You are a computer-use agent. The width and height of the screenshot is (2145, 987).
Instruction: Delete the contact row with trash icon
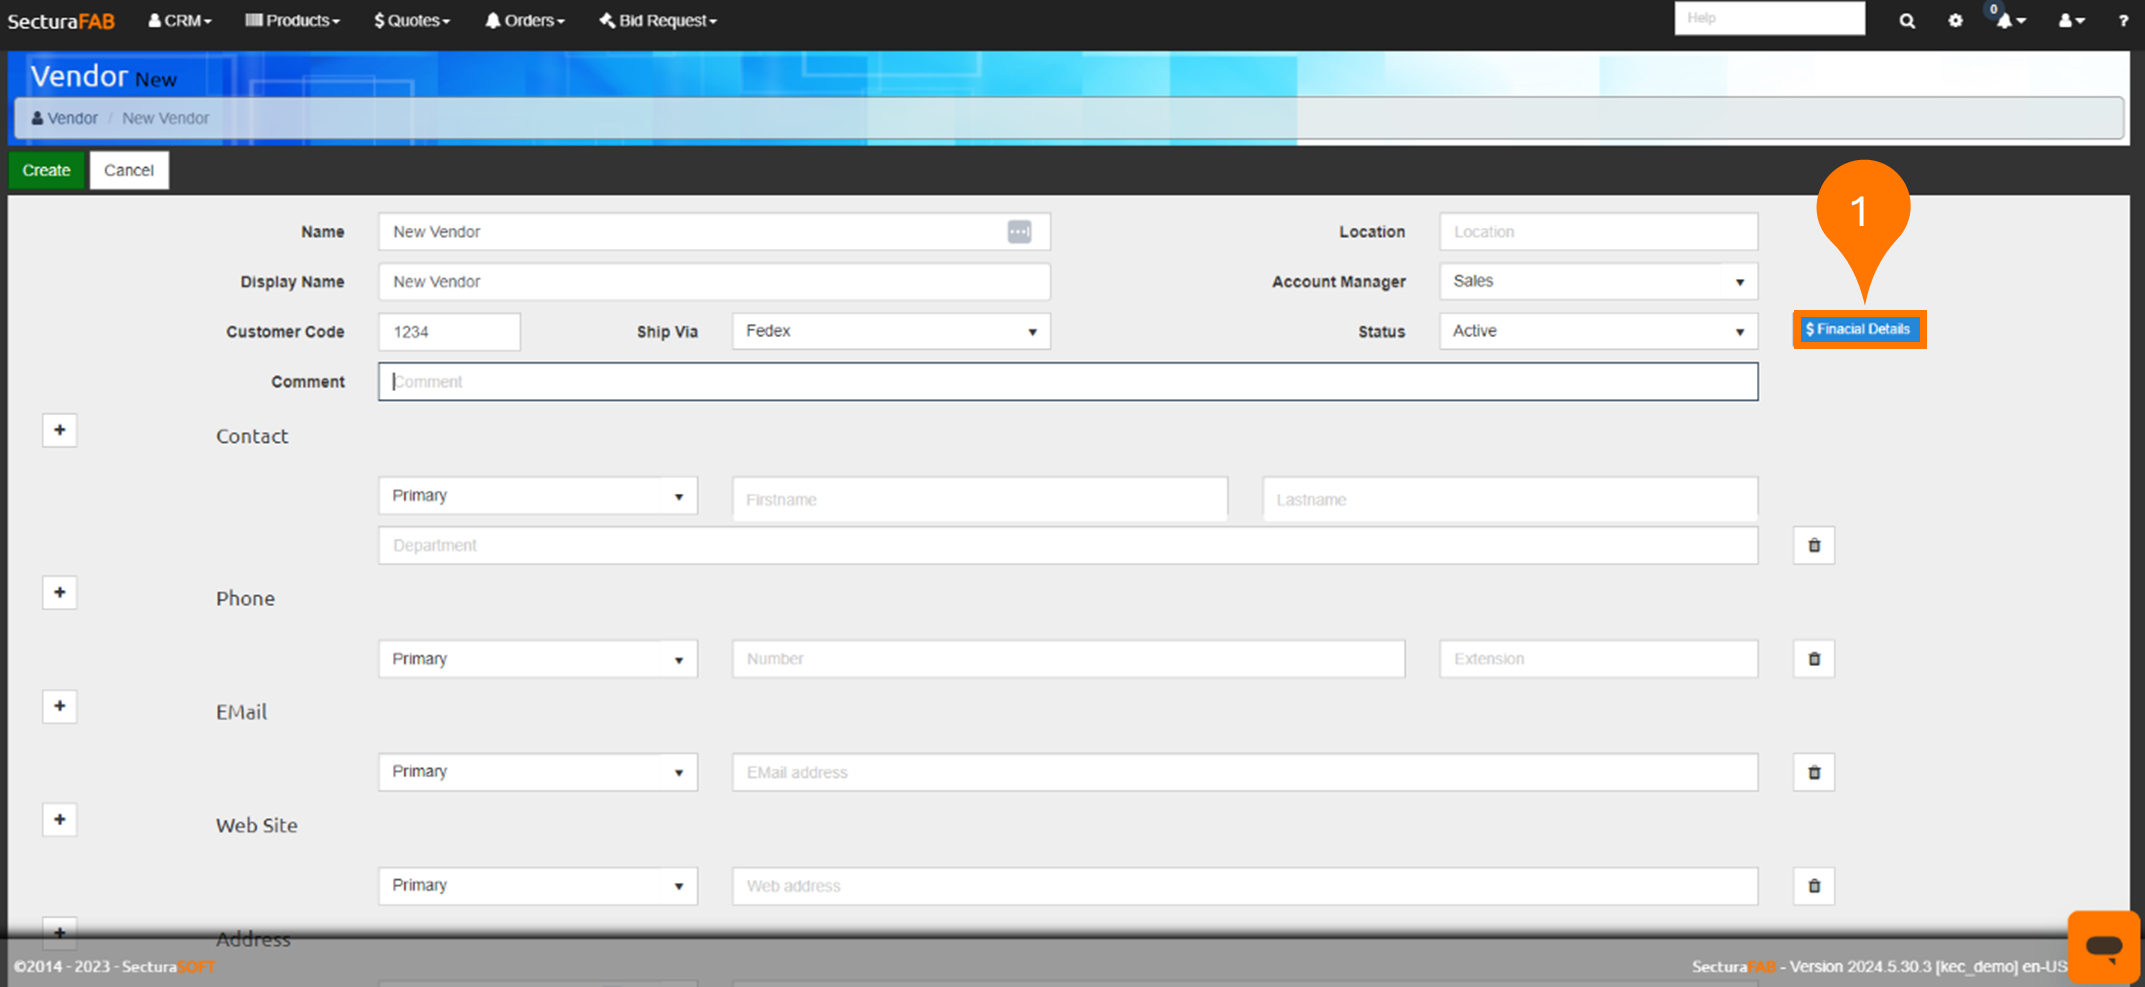[x=1814, y=546]
